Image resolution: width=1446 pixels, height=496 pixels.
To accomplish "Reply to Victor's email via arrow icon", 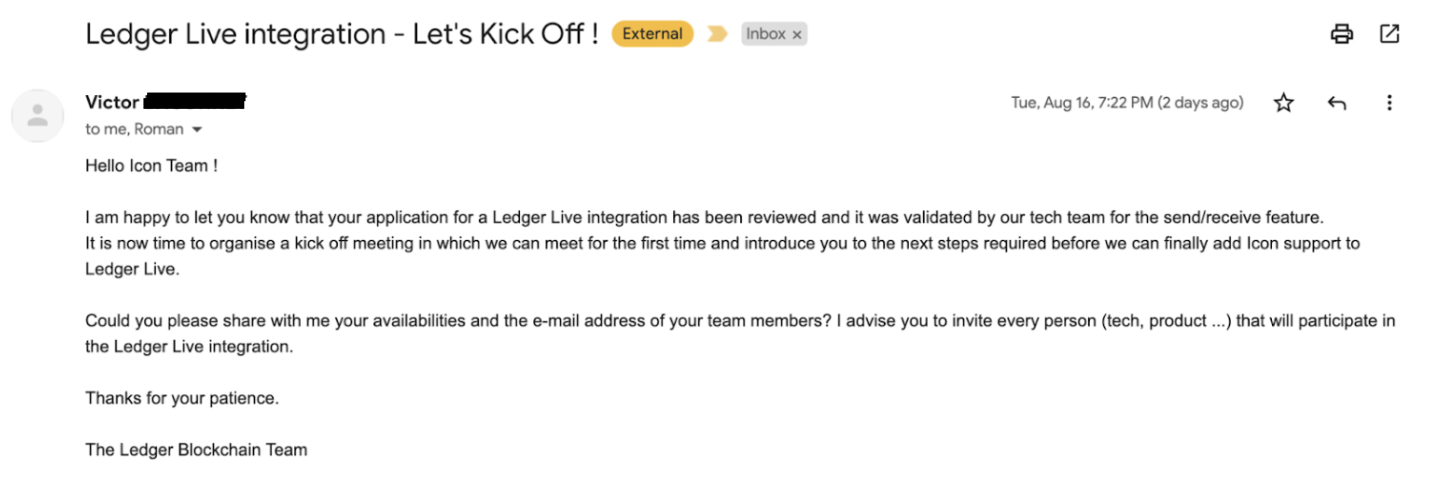I will coord(1337,103).
